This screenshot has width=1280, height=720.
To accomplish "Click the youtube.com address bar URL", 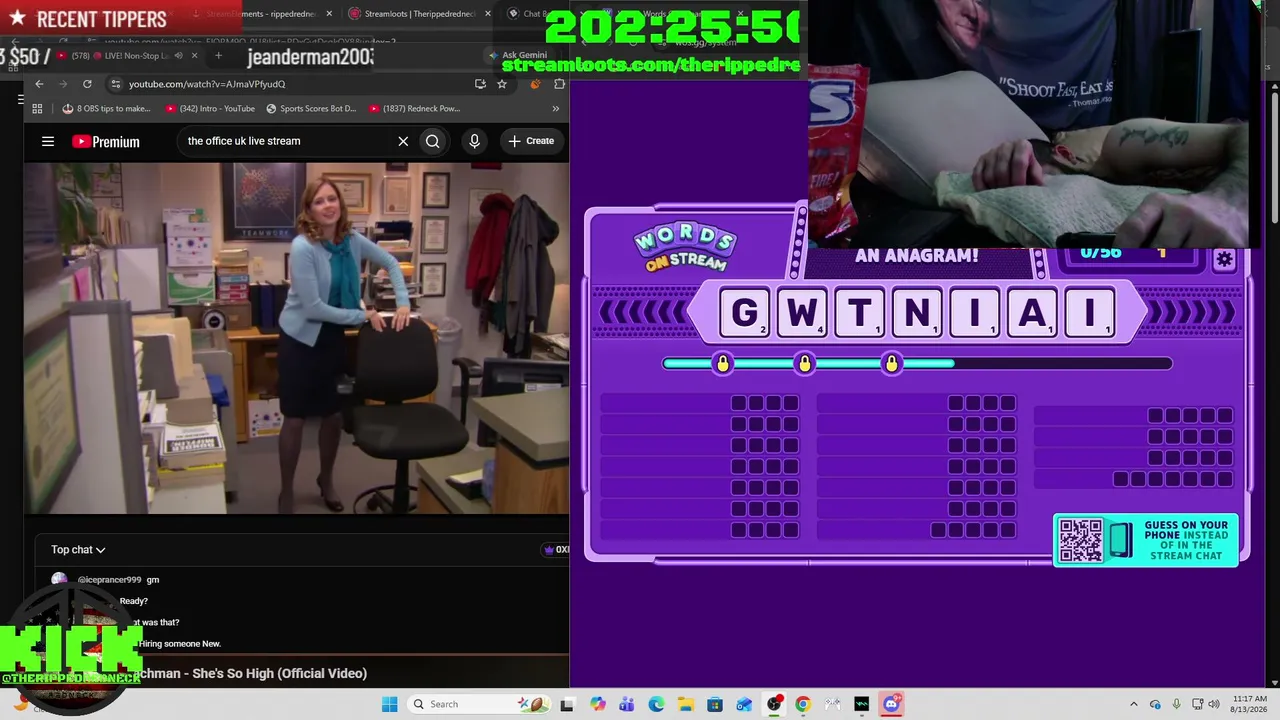I will tap(207, 84).
